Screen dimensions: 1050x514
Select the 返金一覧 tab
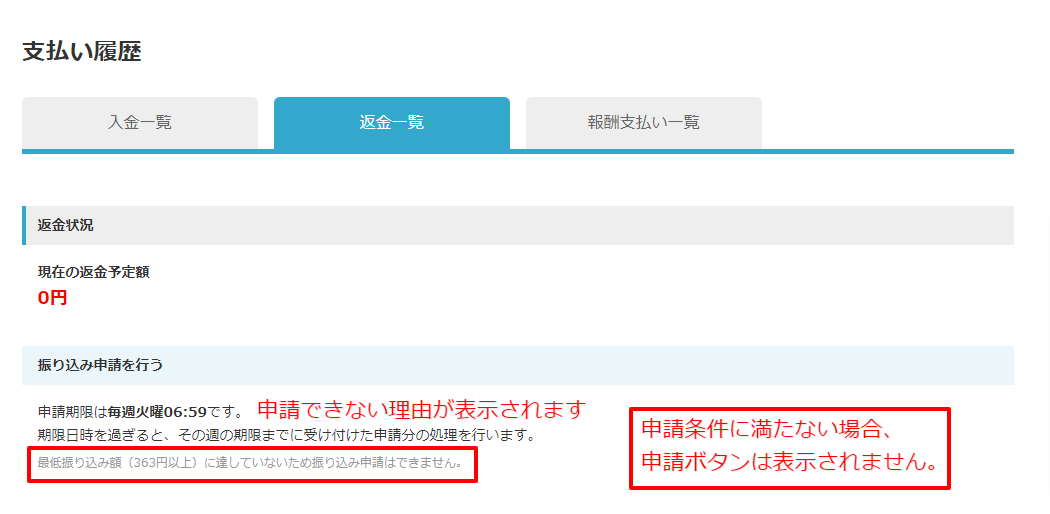392,123
